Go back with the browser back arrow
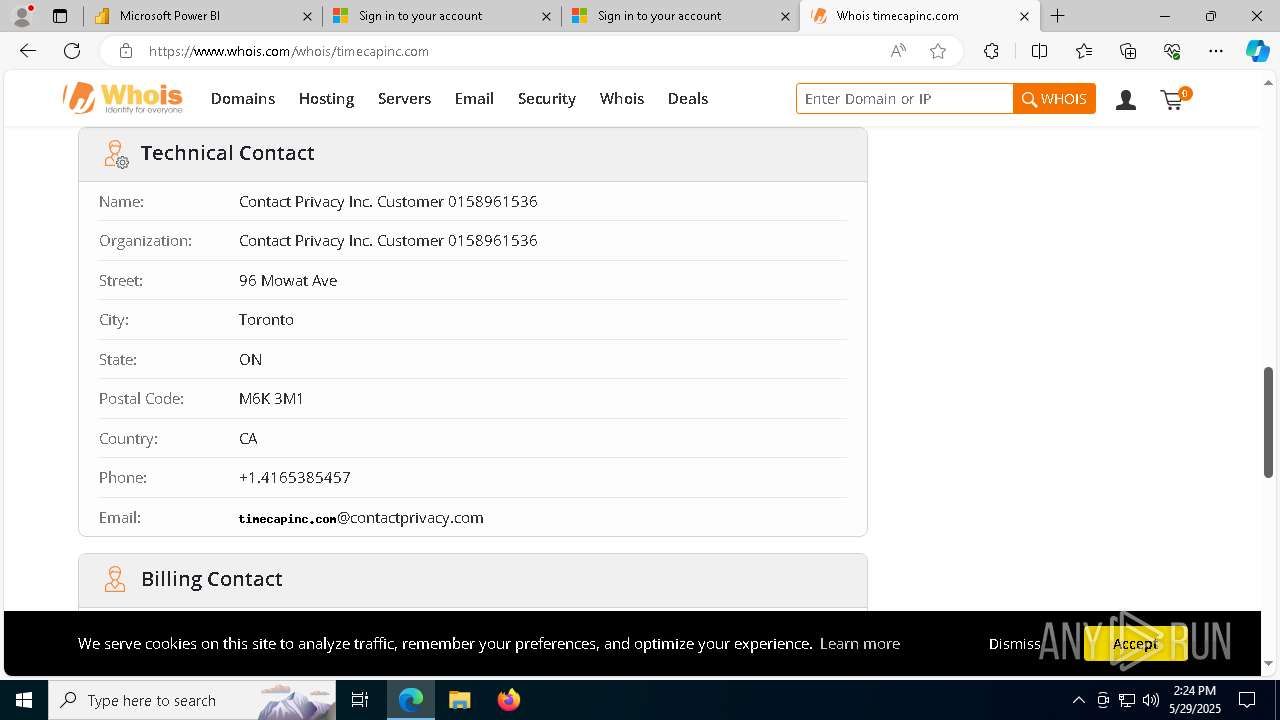This screenshot has width=1280, height=720. click(x=28, y=51)
